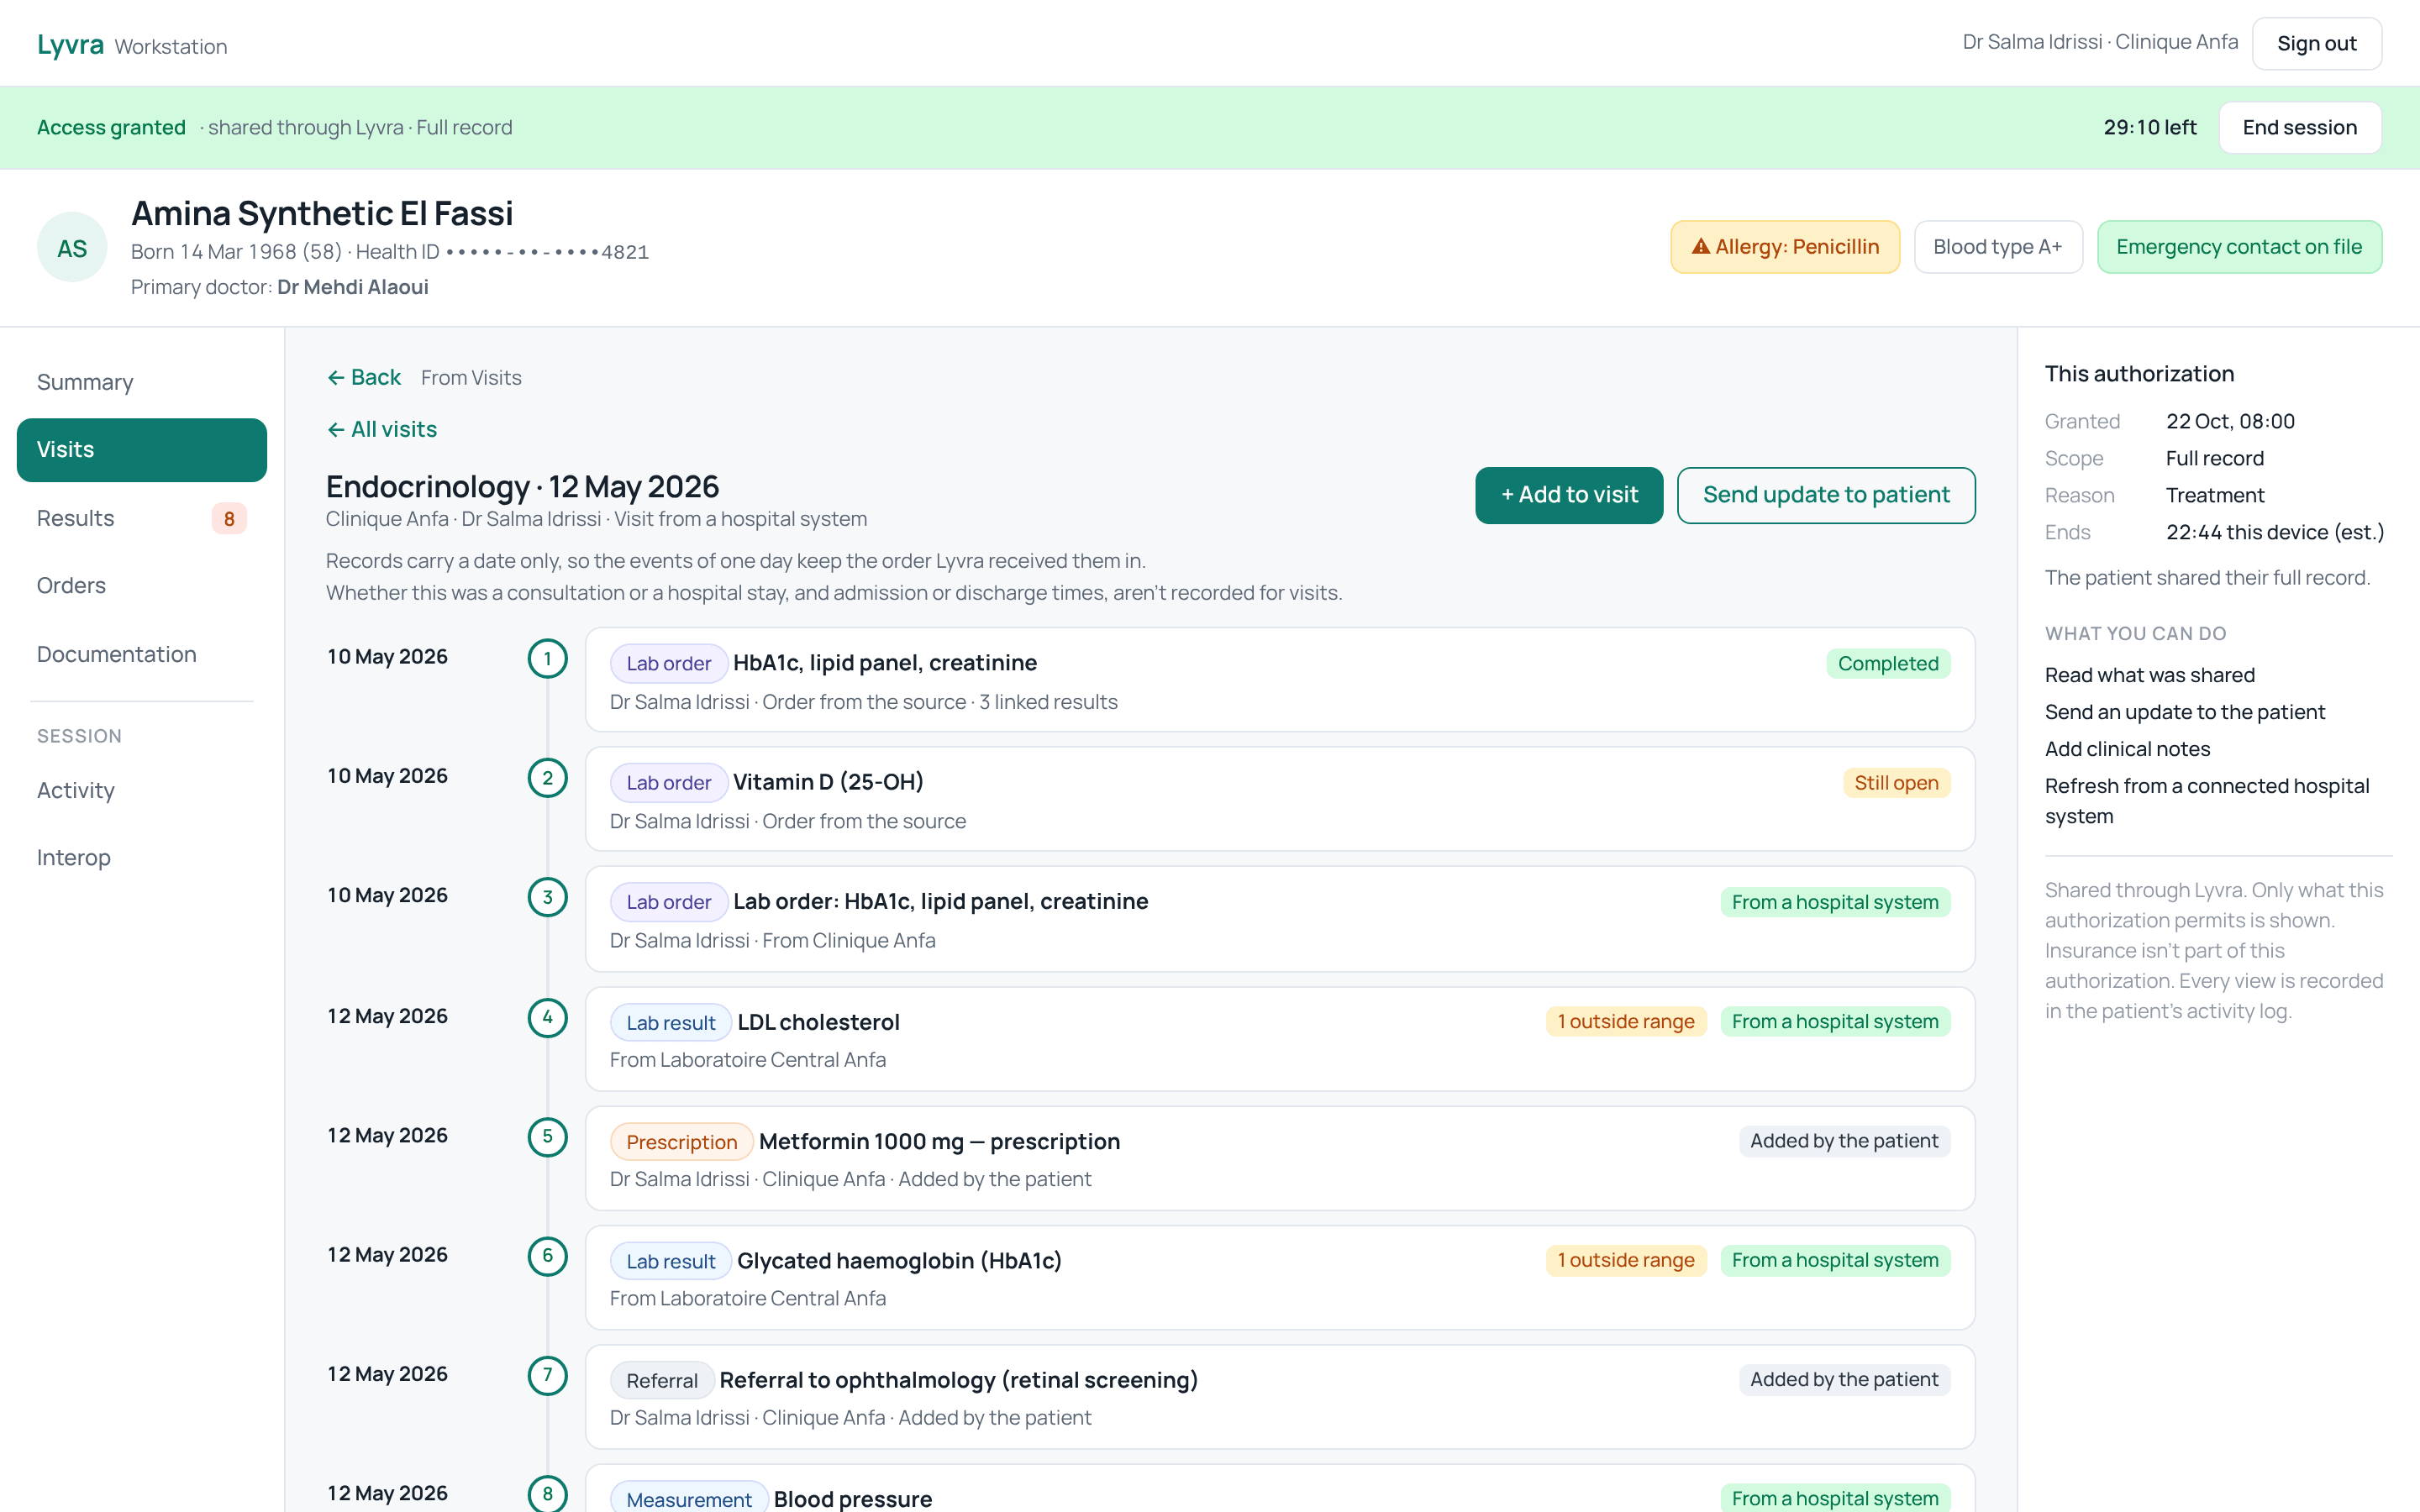Click timeline marker number 3

tap(547, 897)
